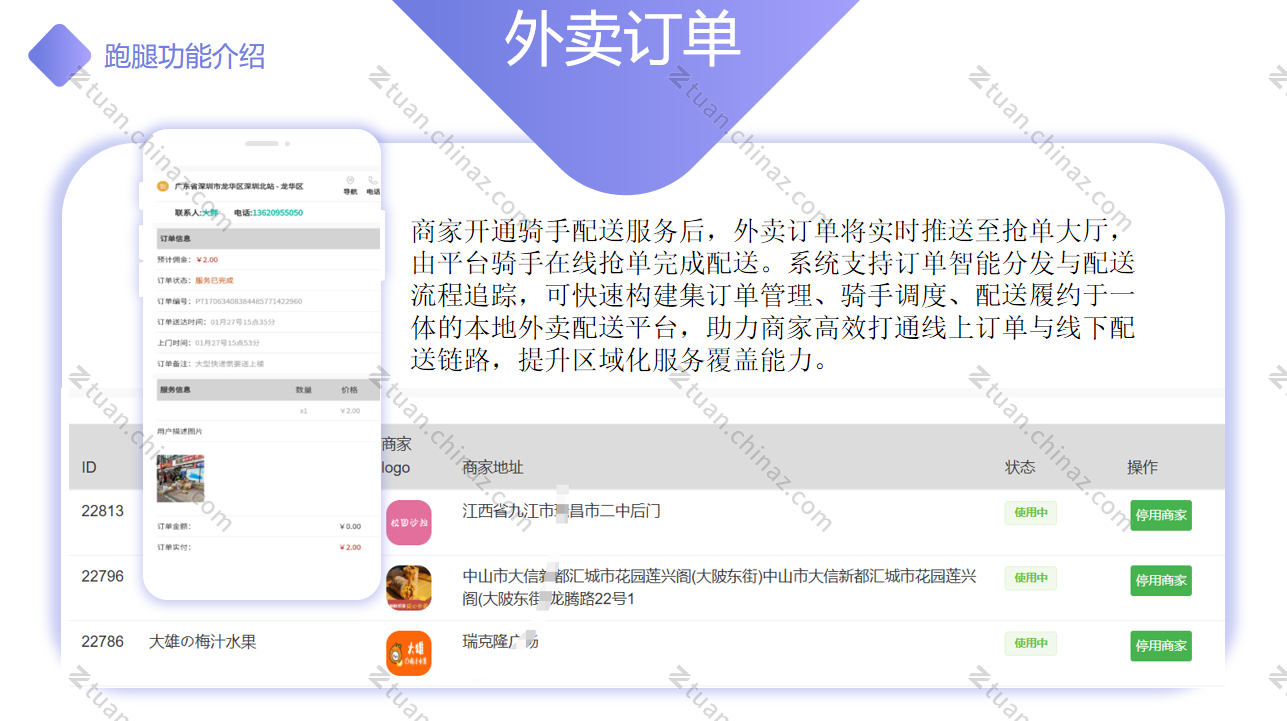Click the phone address 广东省深圳市龙华区深圳北站
This screenshot has width=1287, height=721.
pyautogui.click(x=239, y=186)
